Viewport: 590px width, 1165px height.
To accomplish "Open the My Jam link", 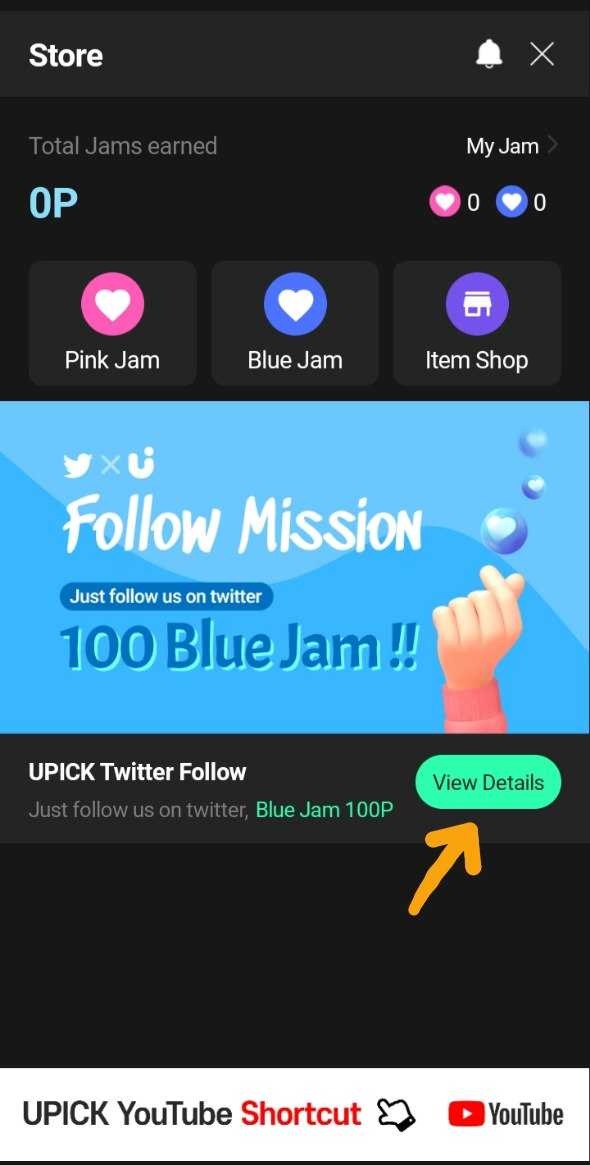I will click(x=502, y=146).
